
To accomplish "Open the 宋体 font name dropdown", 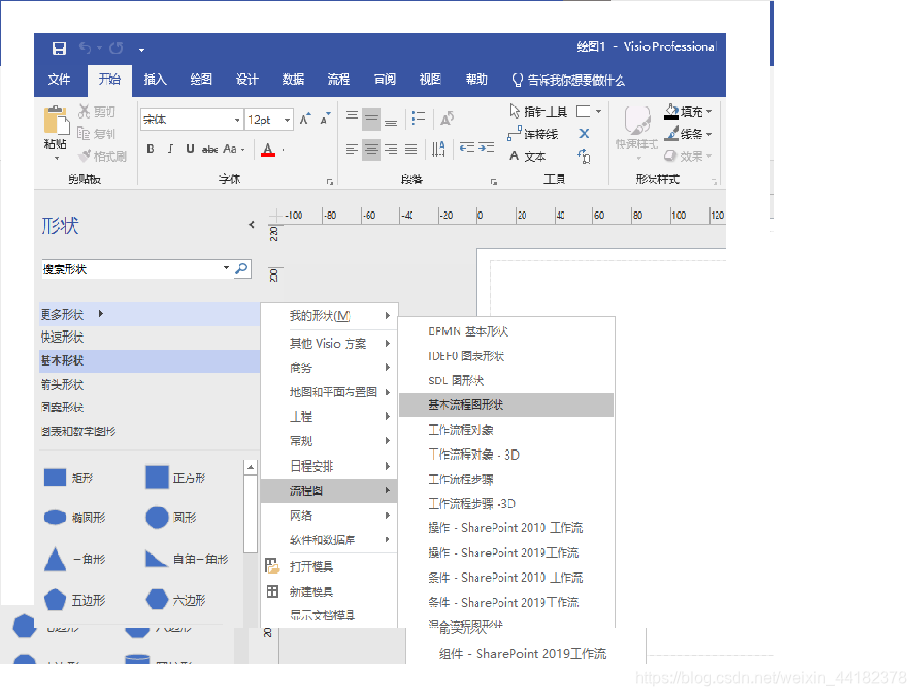I will 237,120.
